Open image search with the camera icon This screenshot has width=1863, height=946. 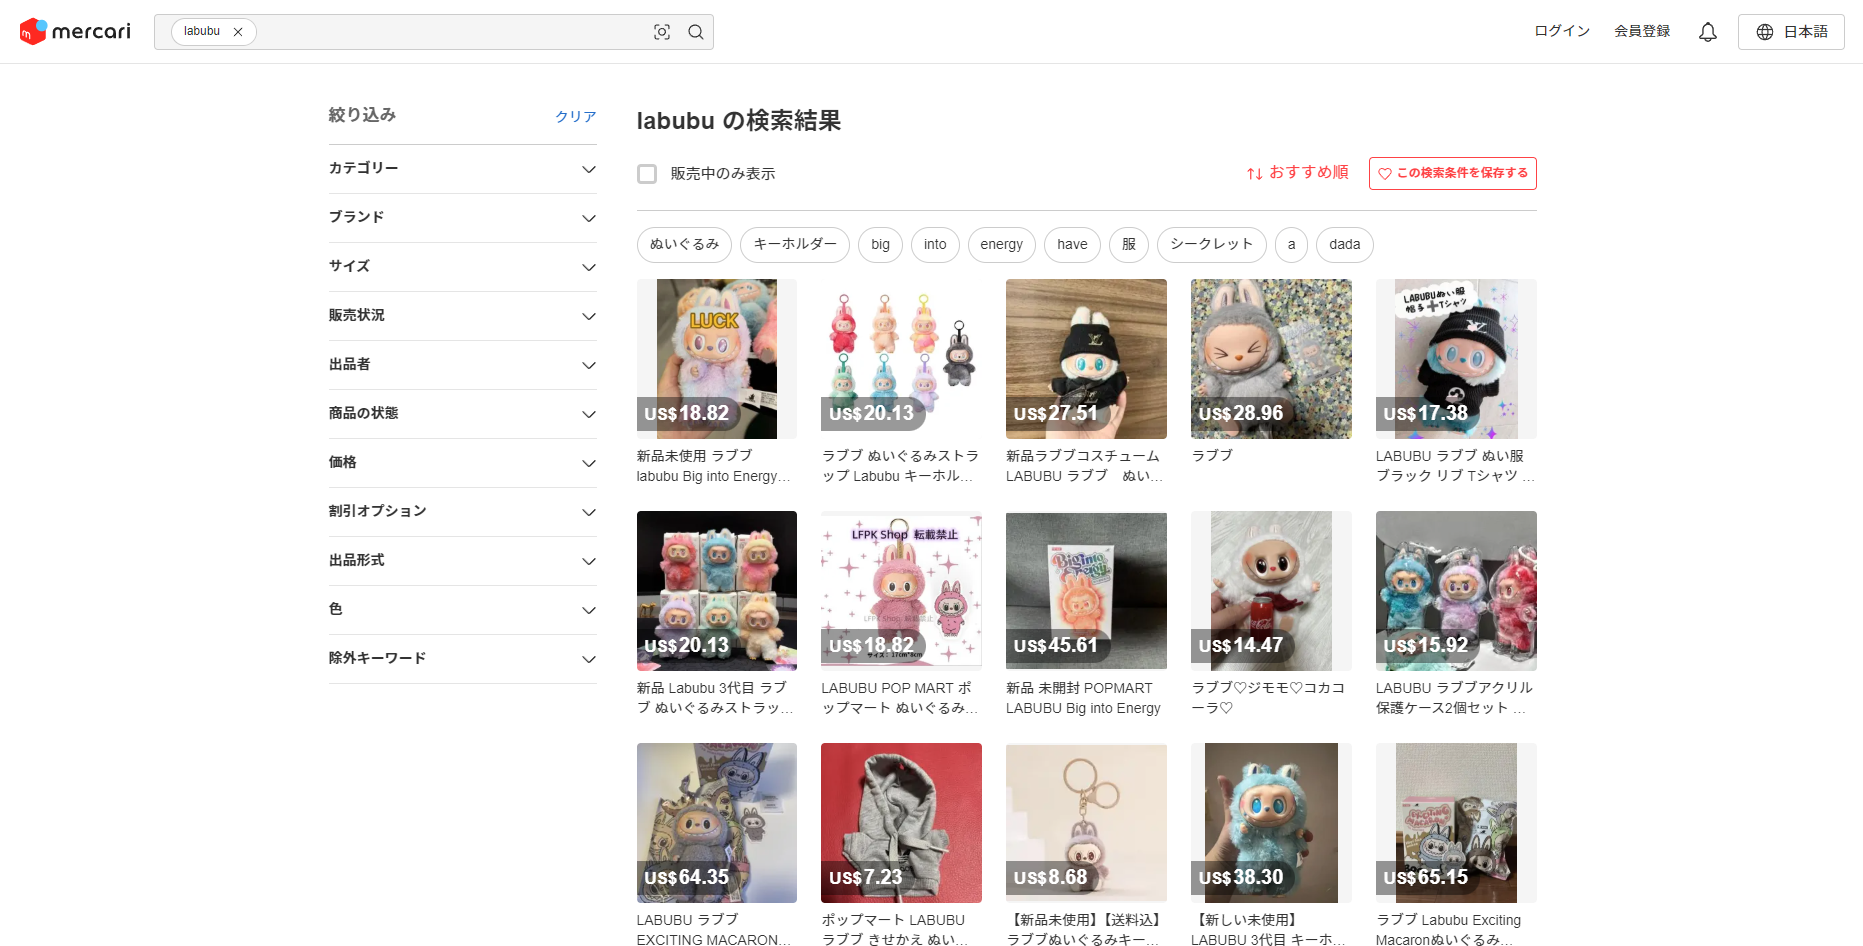(662, 31)
